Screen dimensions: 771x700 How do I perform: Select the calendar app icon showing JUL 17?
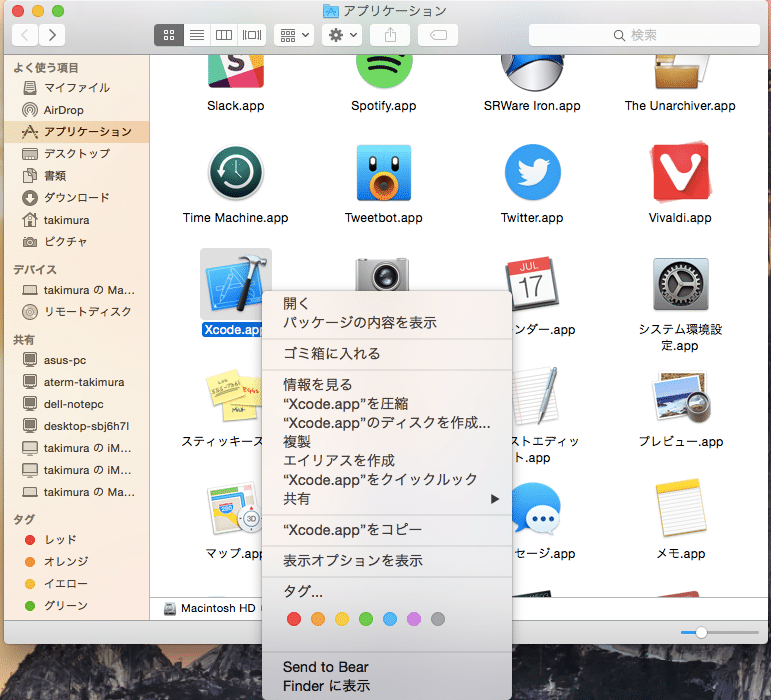point(532,284)
